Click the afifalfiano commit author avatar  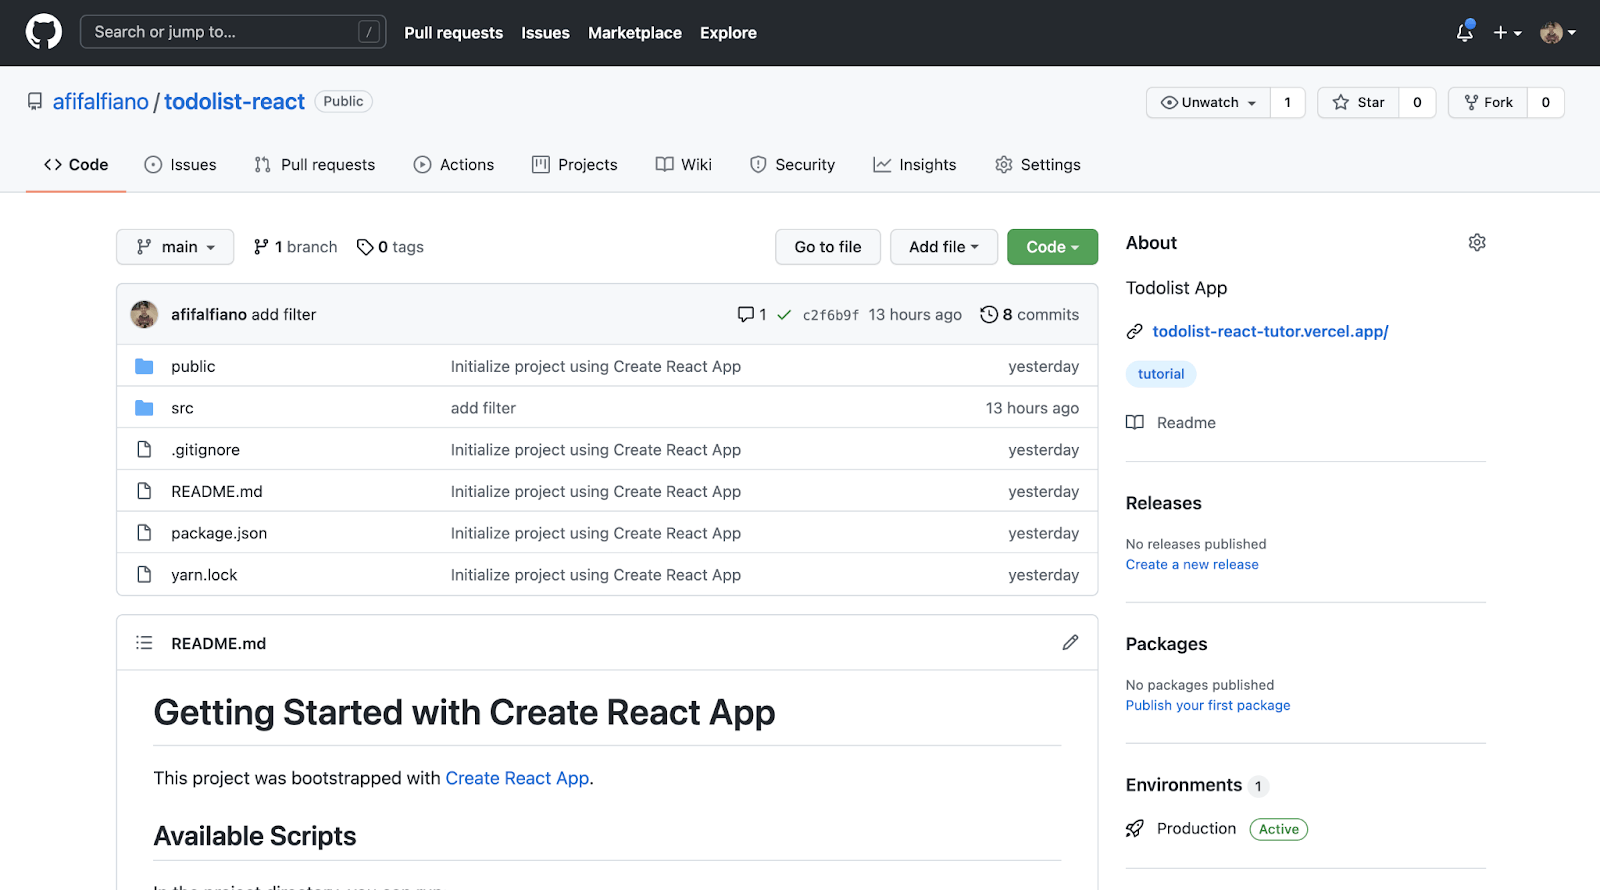(x=144, y=314)
